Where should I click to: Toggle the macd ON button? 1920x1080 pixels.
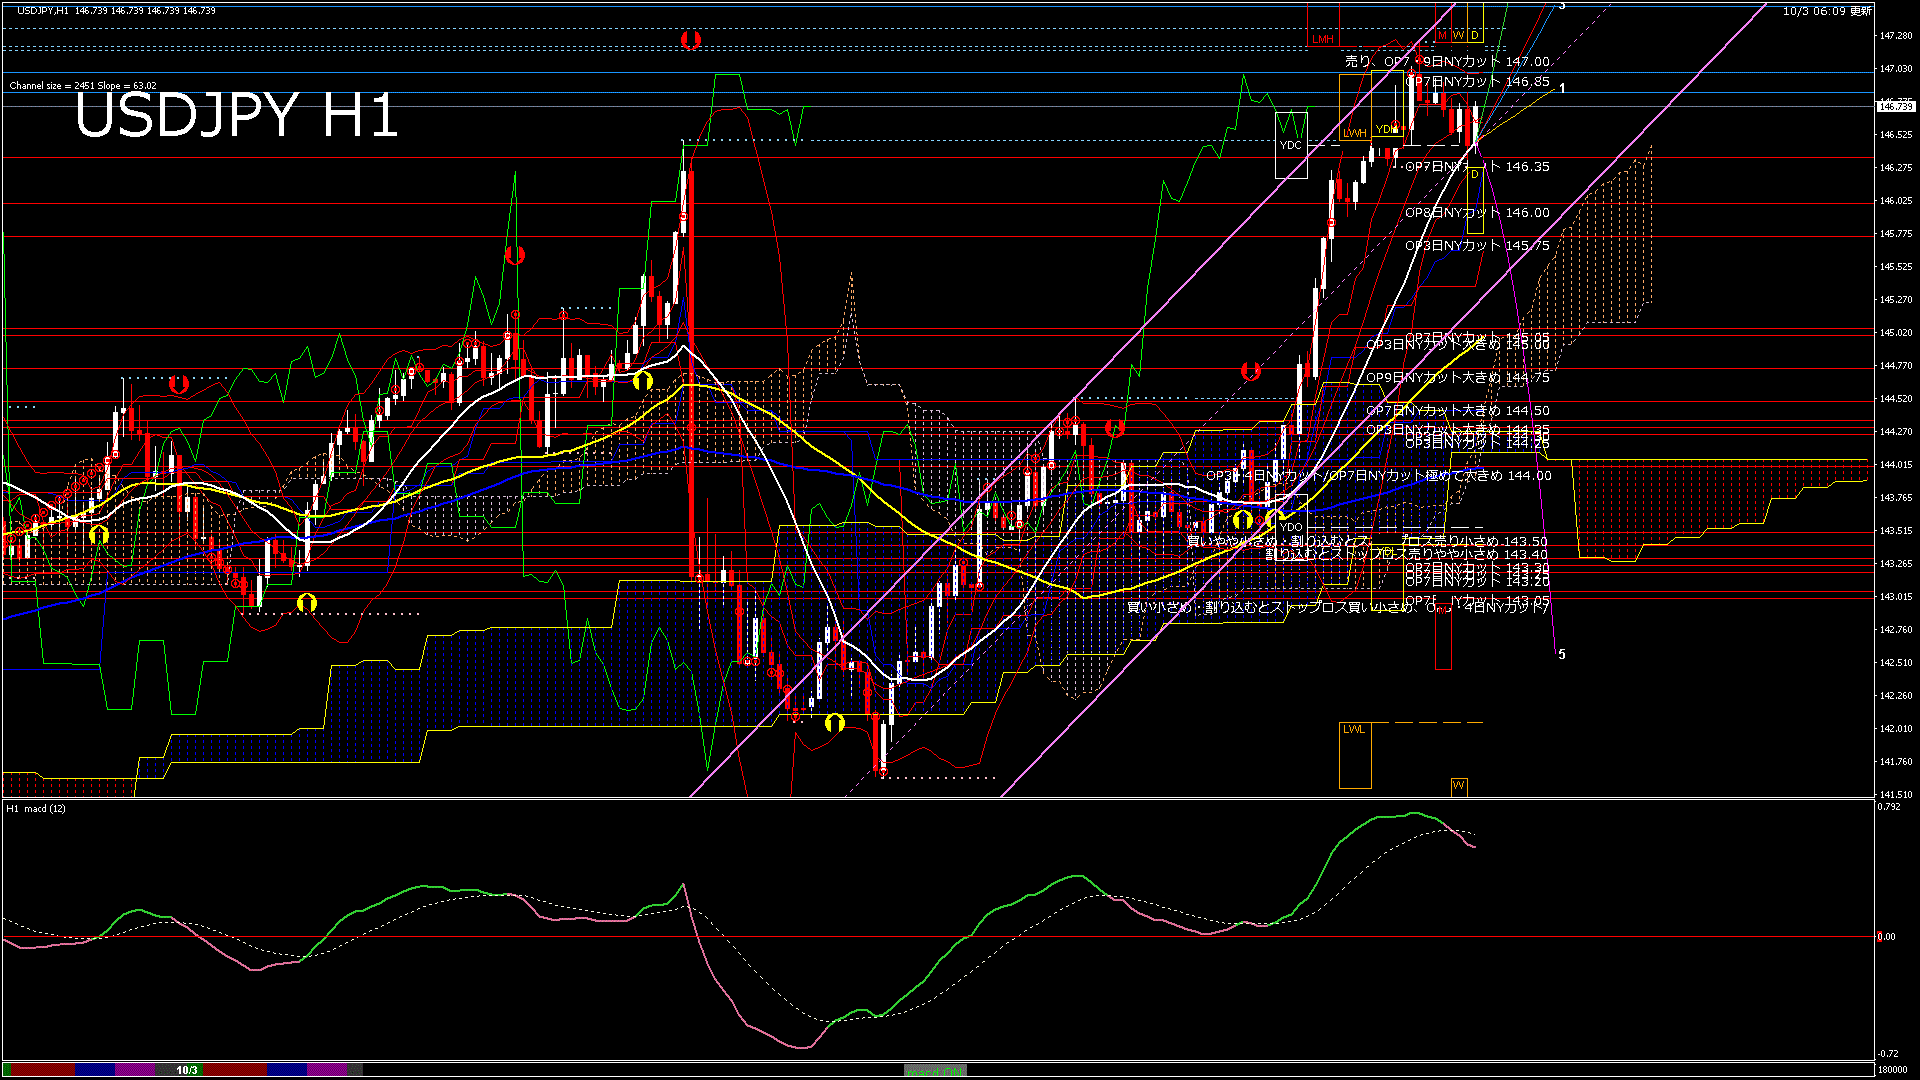click(935, 1071)
